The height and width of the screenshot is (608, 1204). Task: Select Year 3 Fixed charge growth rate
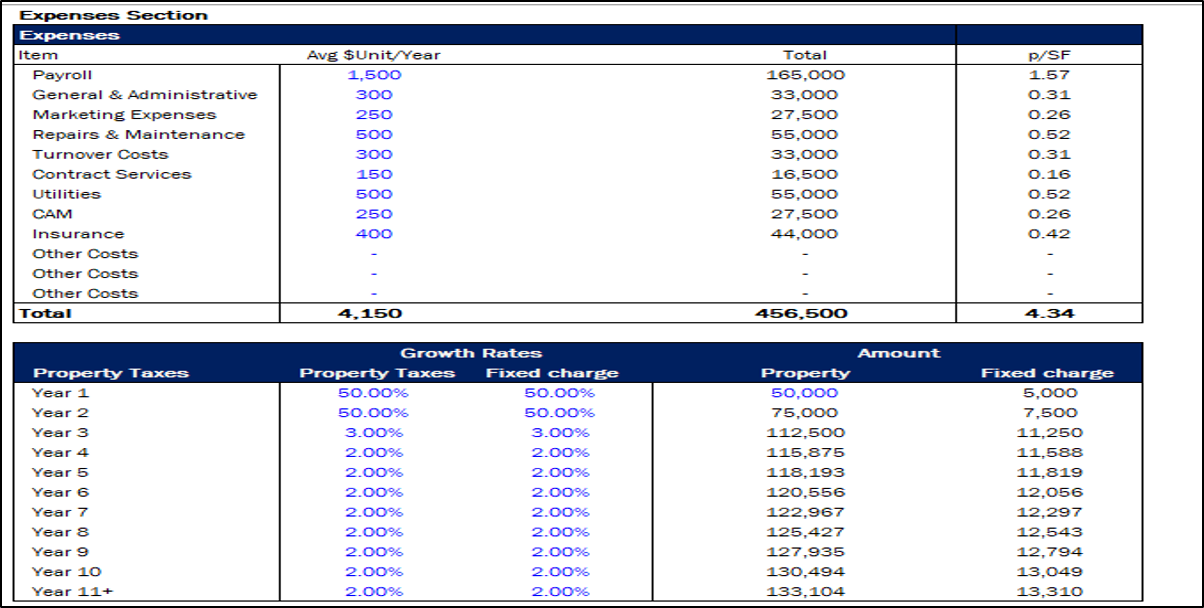[559, 433]
